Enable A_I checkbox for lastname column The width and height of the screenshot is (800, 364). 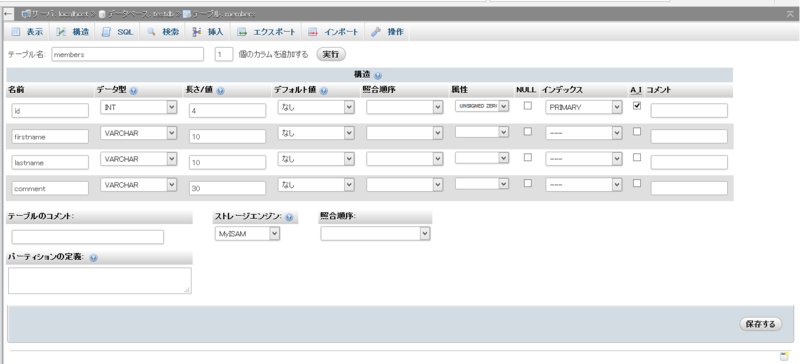coord(637,157)
